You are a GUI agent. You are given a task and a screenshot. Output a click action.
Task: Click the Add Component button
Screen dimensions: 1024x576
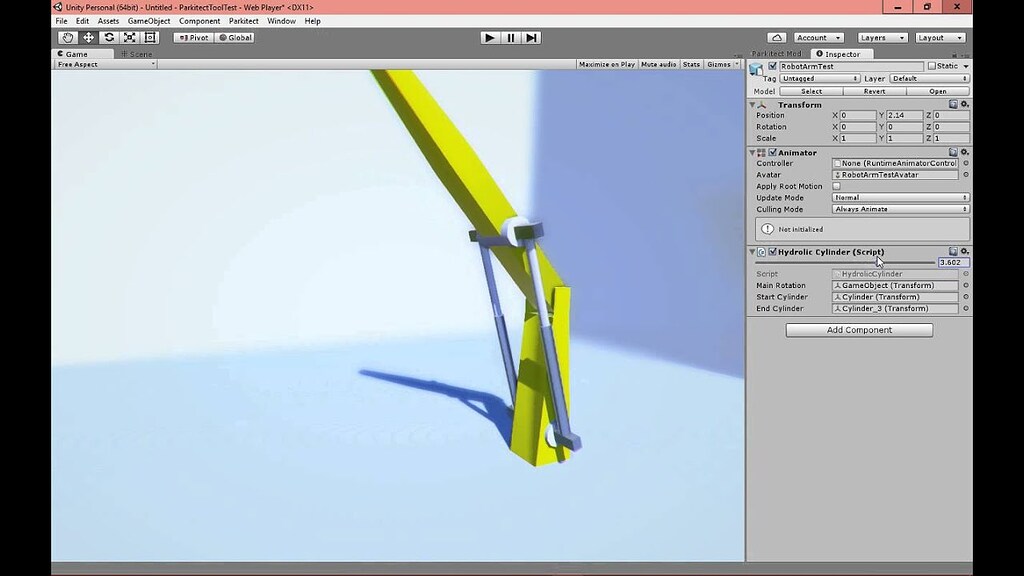[858, 329]
